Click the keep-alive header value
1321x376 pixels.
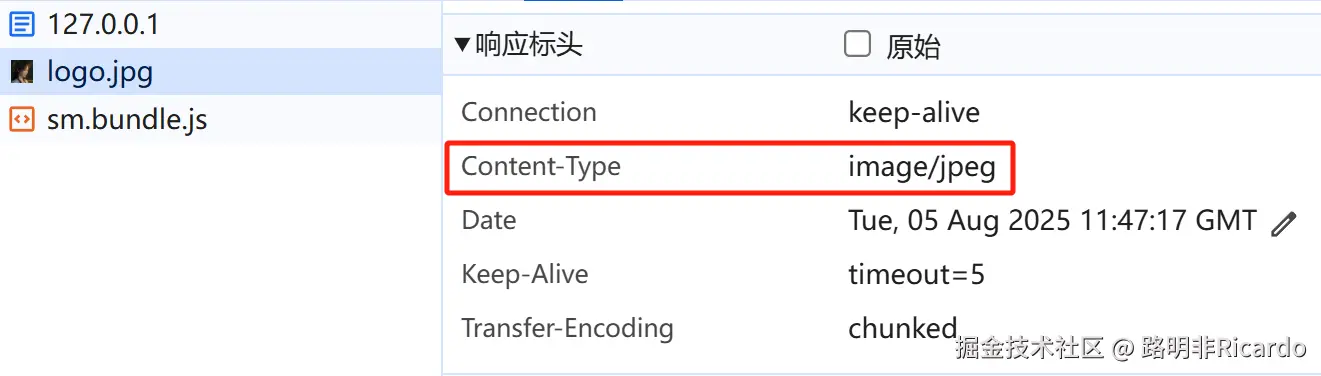pos(914,112)
